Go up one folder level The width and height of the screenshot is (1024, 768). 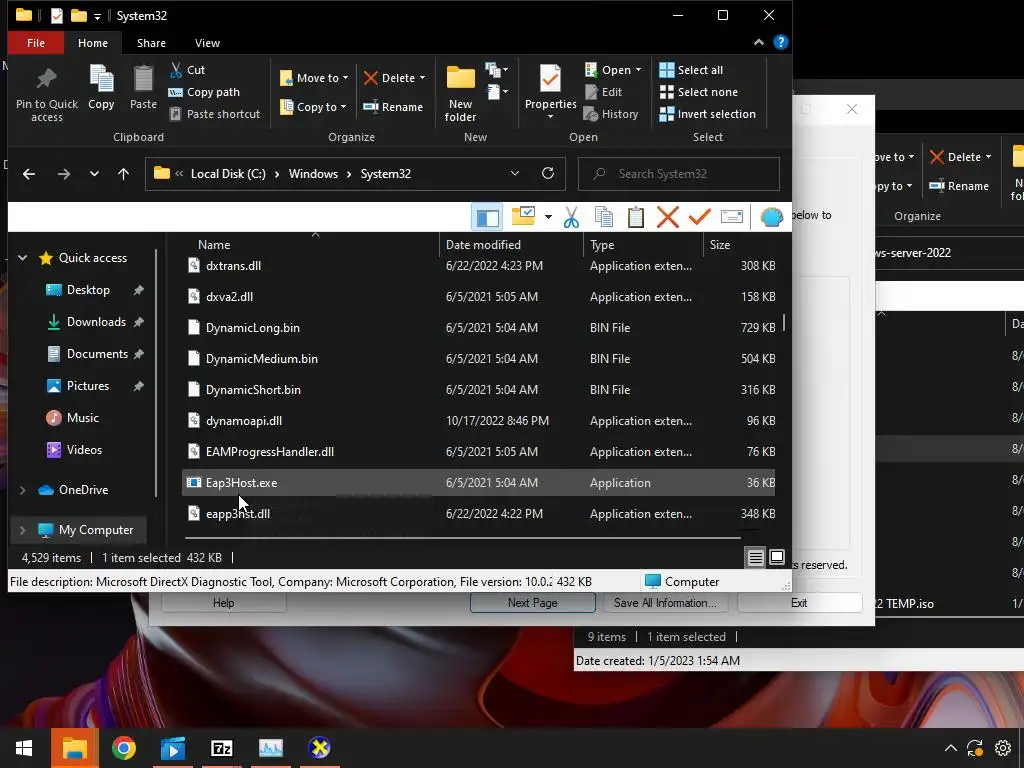tap(123, 174)
